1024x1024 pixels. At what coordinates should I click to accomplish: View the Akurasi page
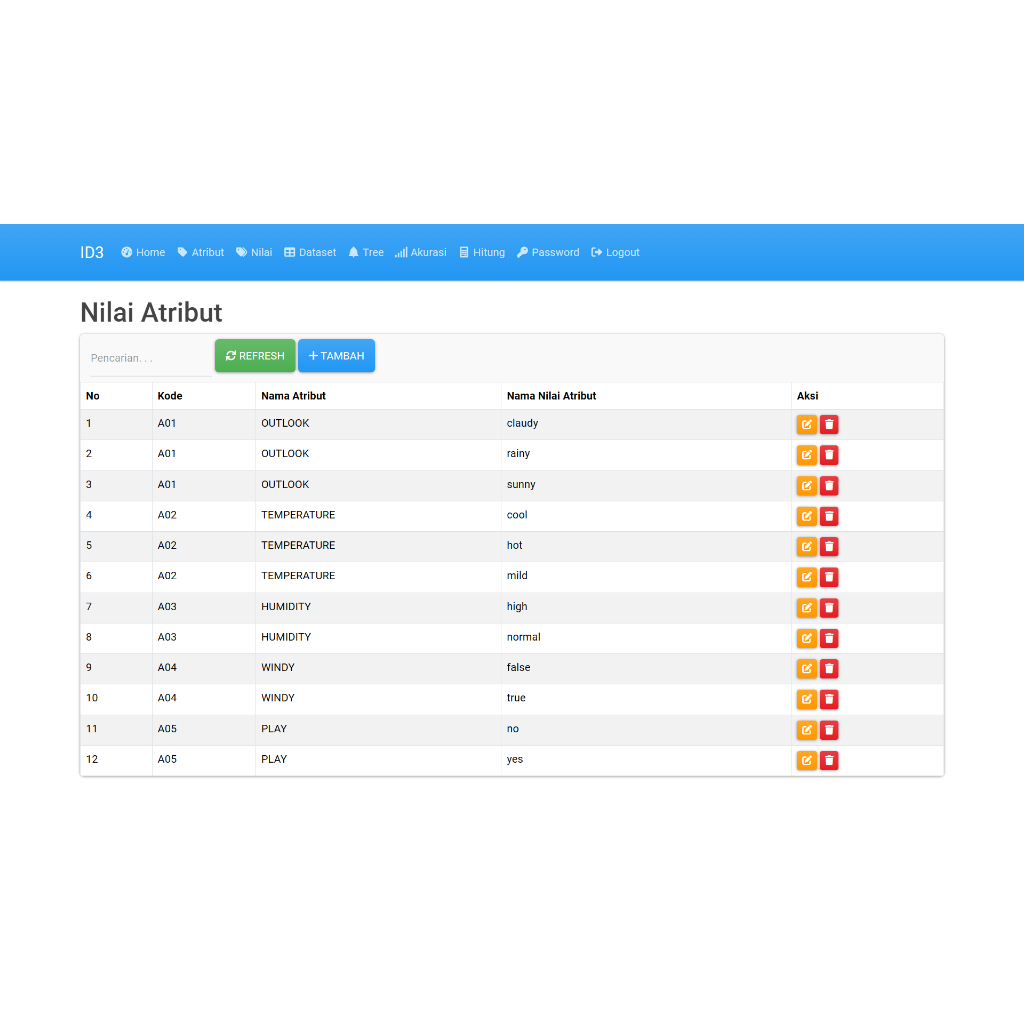pos(421,252)
